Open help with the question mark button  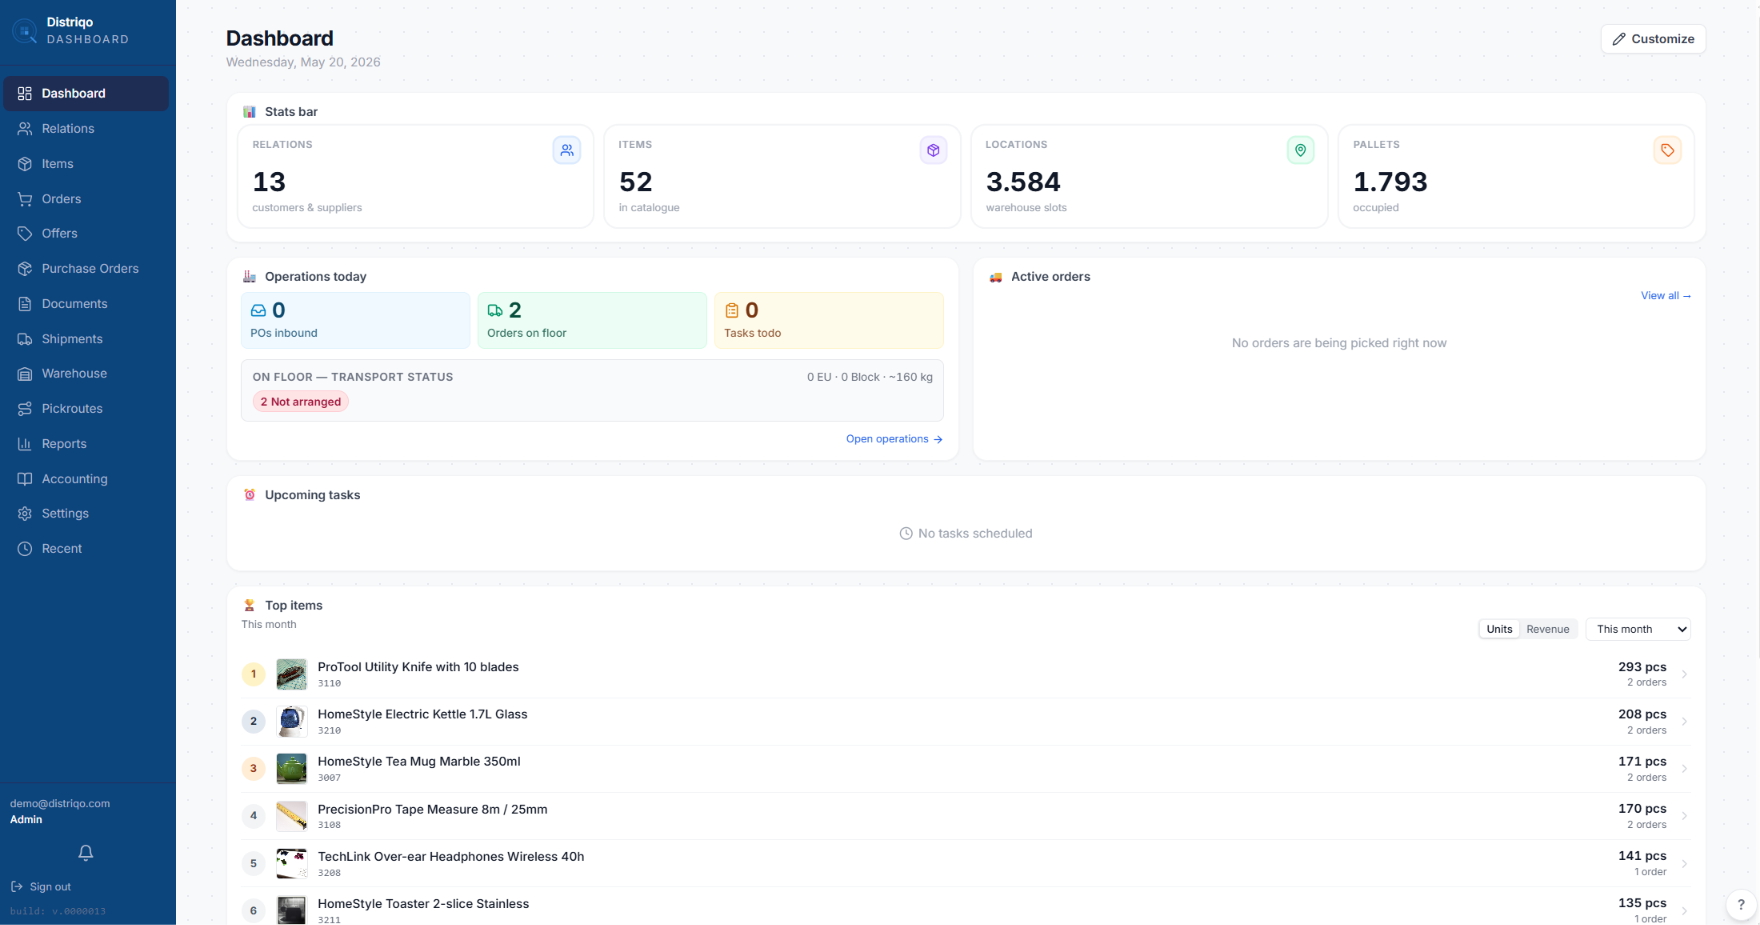point(1741,904)
